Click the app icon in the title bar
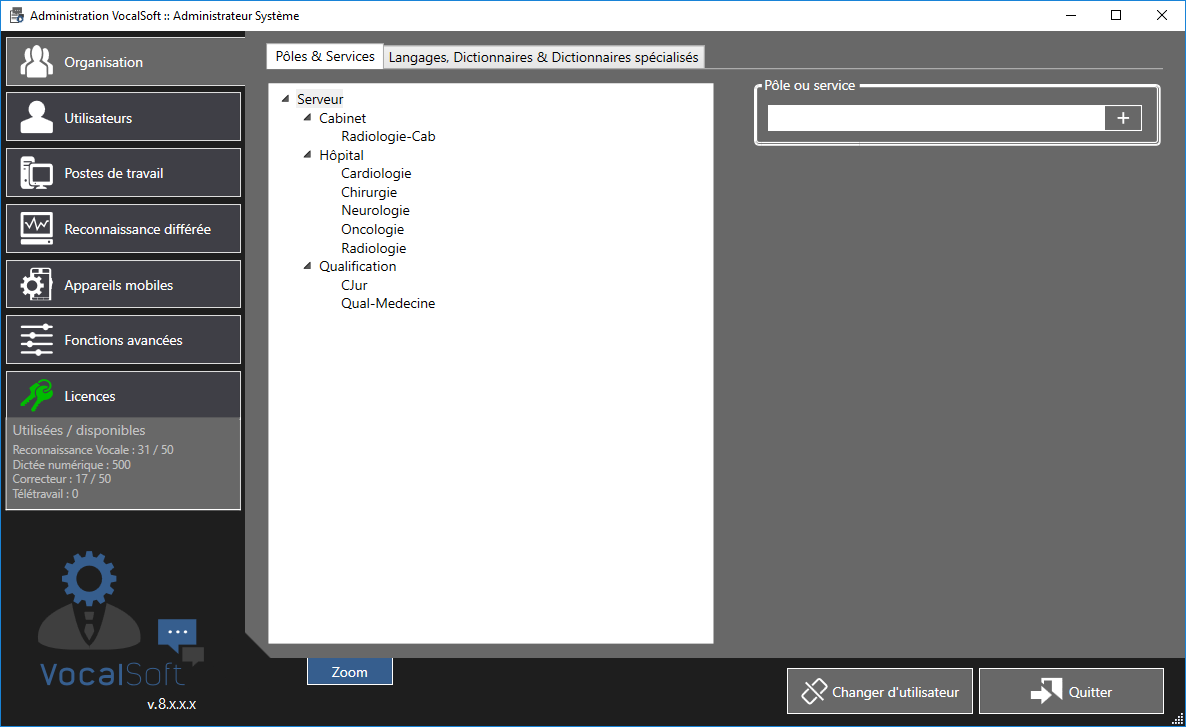 point(16,15)
